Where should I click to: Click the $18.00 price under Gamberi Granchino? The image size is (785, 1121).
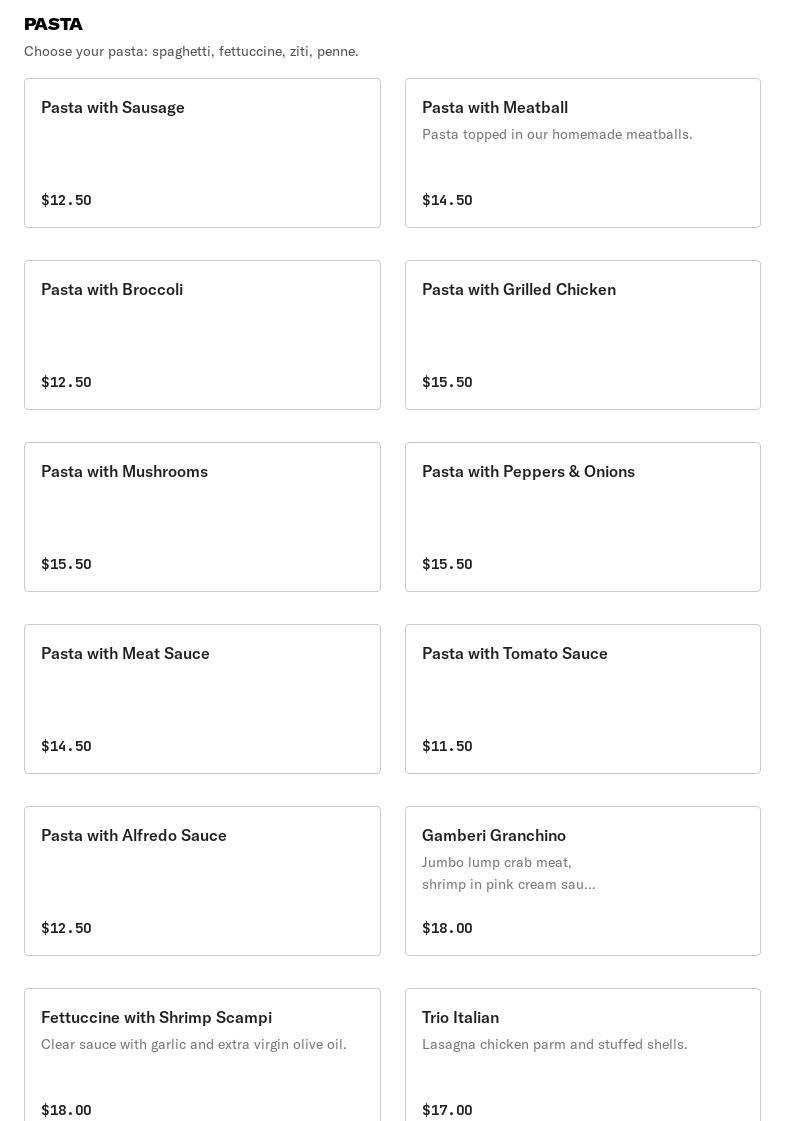[x=447, y=928]
